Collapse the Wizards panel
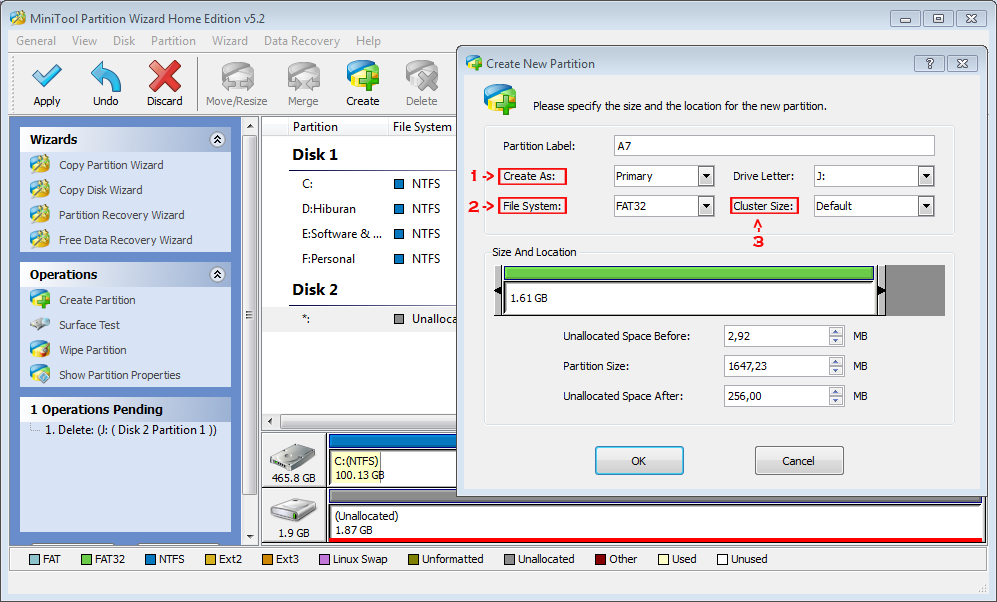 217,139
